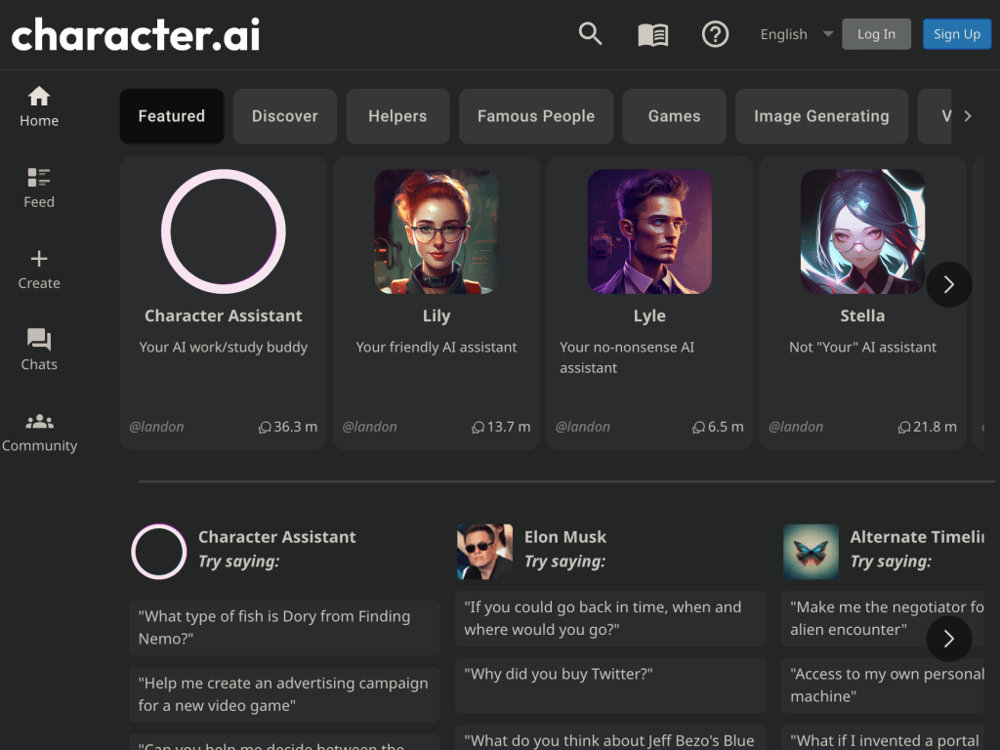Select the Stella character avatar
The height and width of the screenshot is (750, 1000).
(862, 232)
